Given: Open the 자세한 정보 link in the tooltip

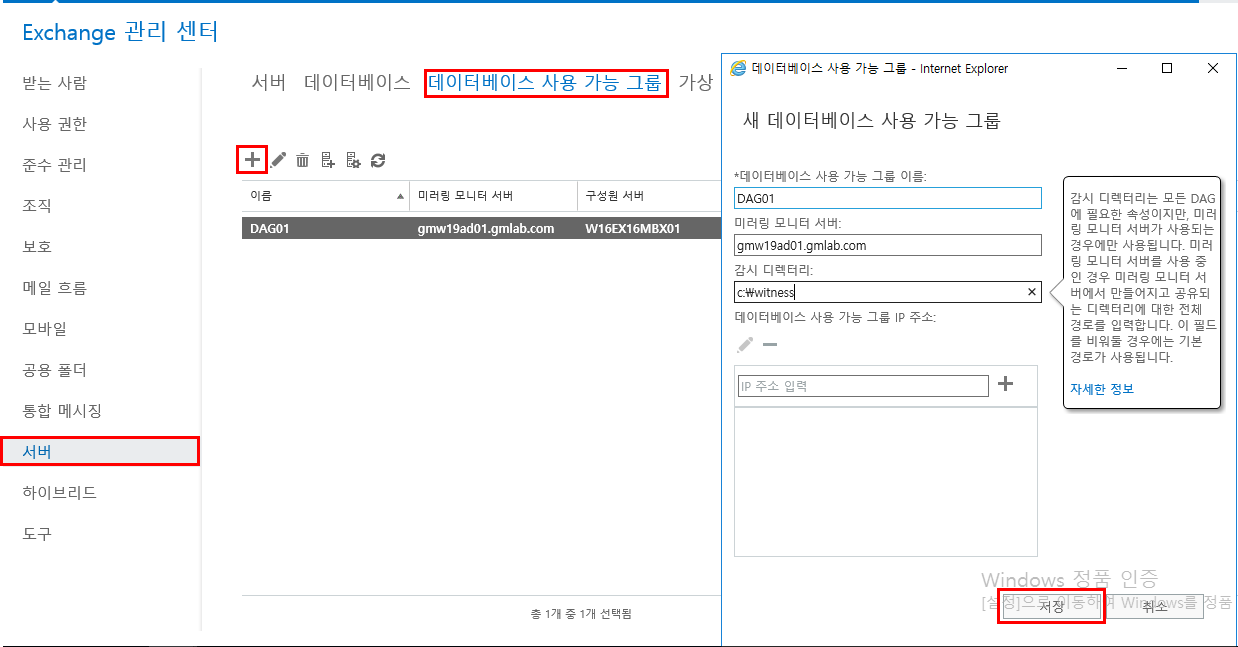Looking at the screenshot, I should 1102,389.
